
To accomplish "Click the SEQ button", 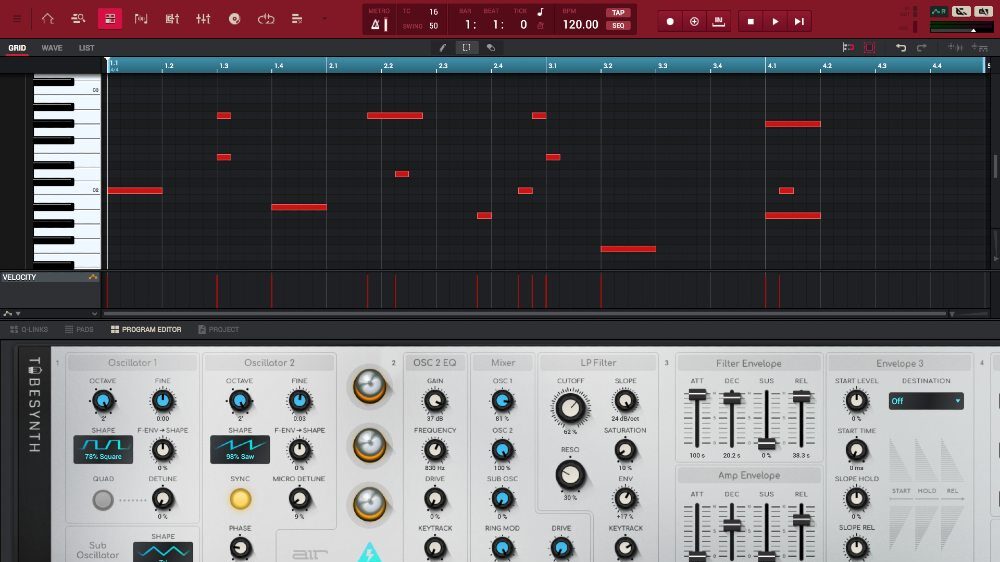I will 617,25.
